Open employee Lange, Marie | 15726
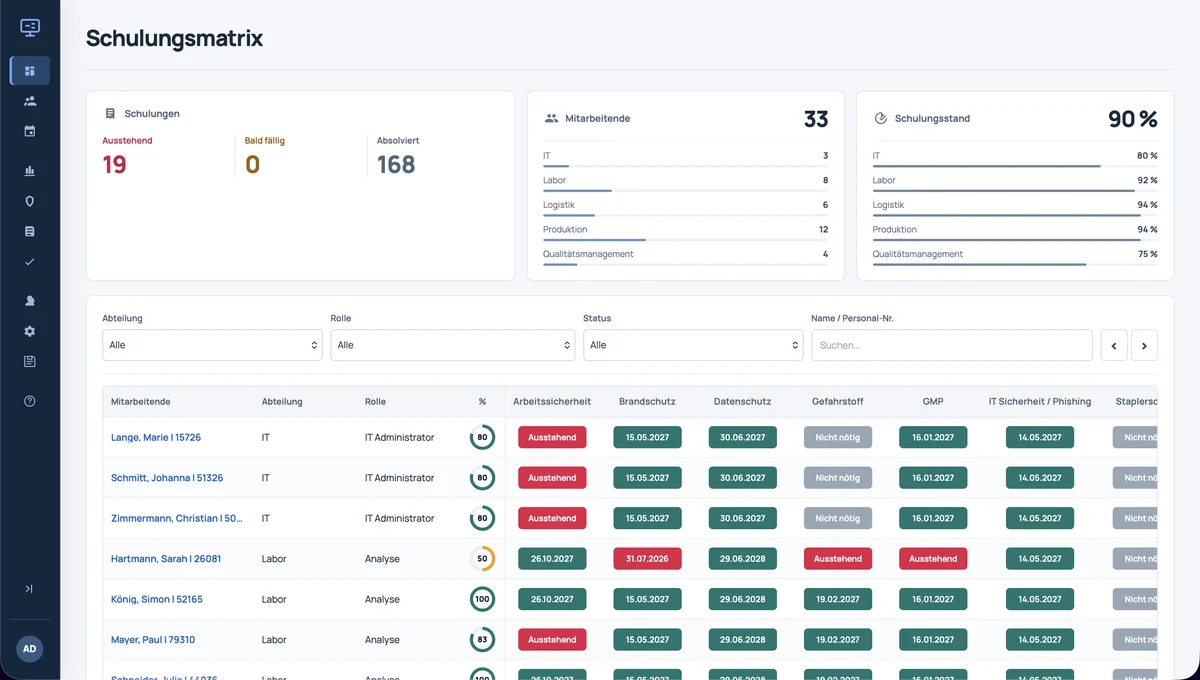 pos(156,438)
